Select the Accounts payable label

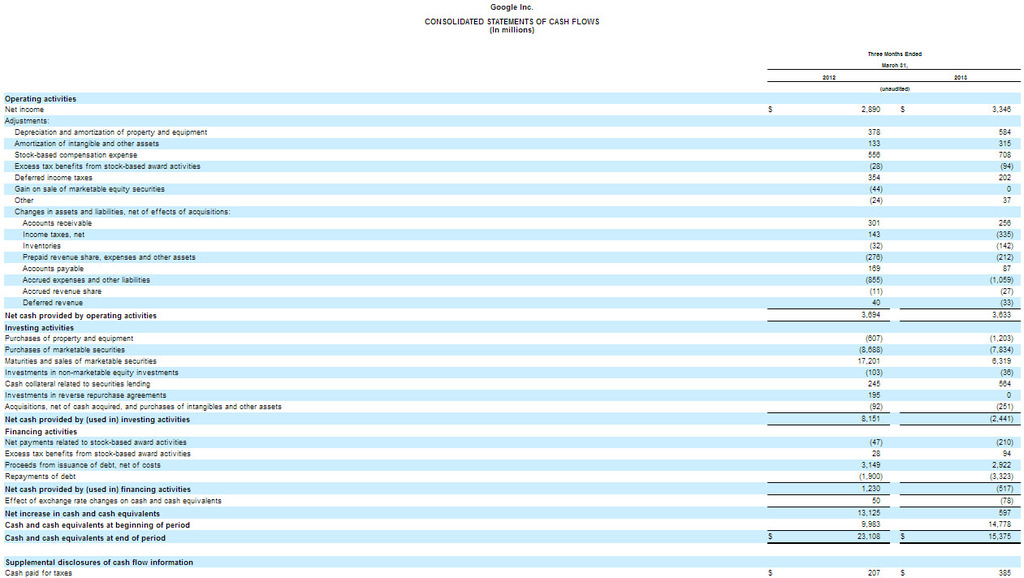pos(53,269)
